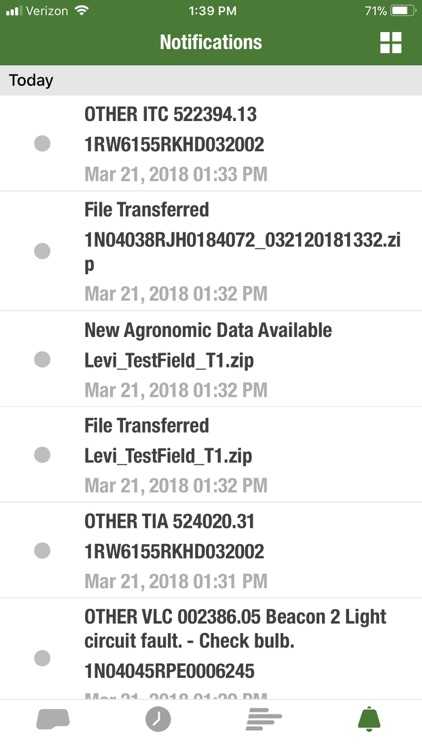Open the horizontal bars analysis tab

[264, 719]
